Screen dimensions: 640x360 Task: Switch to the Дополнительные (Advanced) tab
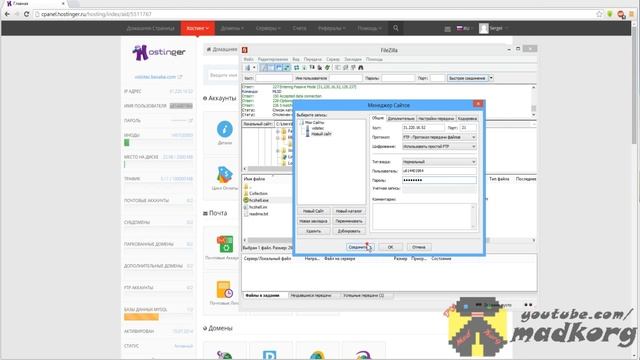pyautogui.click(x=401, y=118)
